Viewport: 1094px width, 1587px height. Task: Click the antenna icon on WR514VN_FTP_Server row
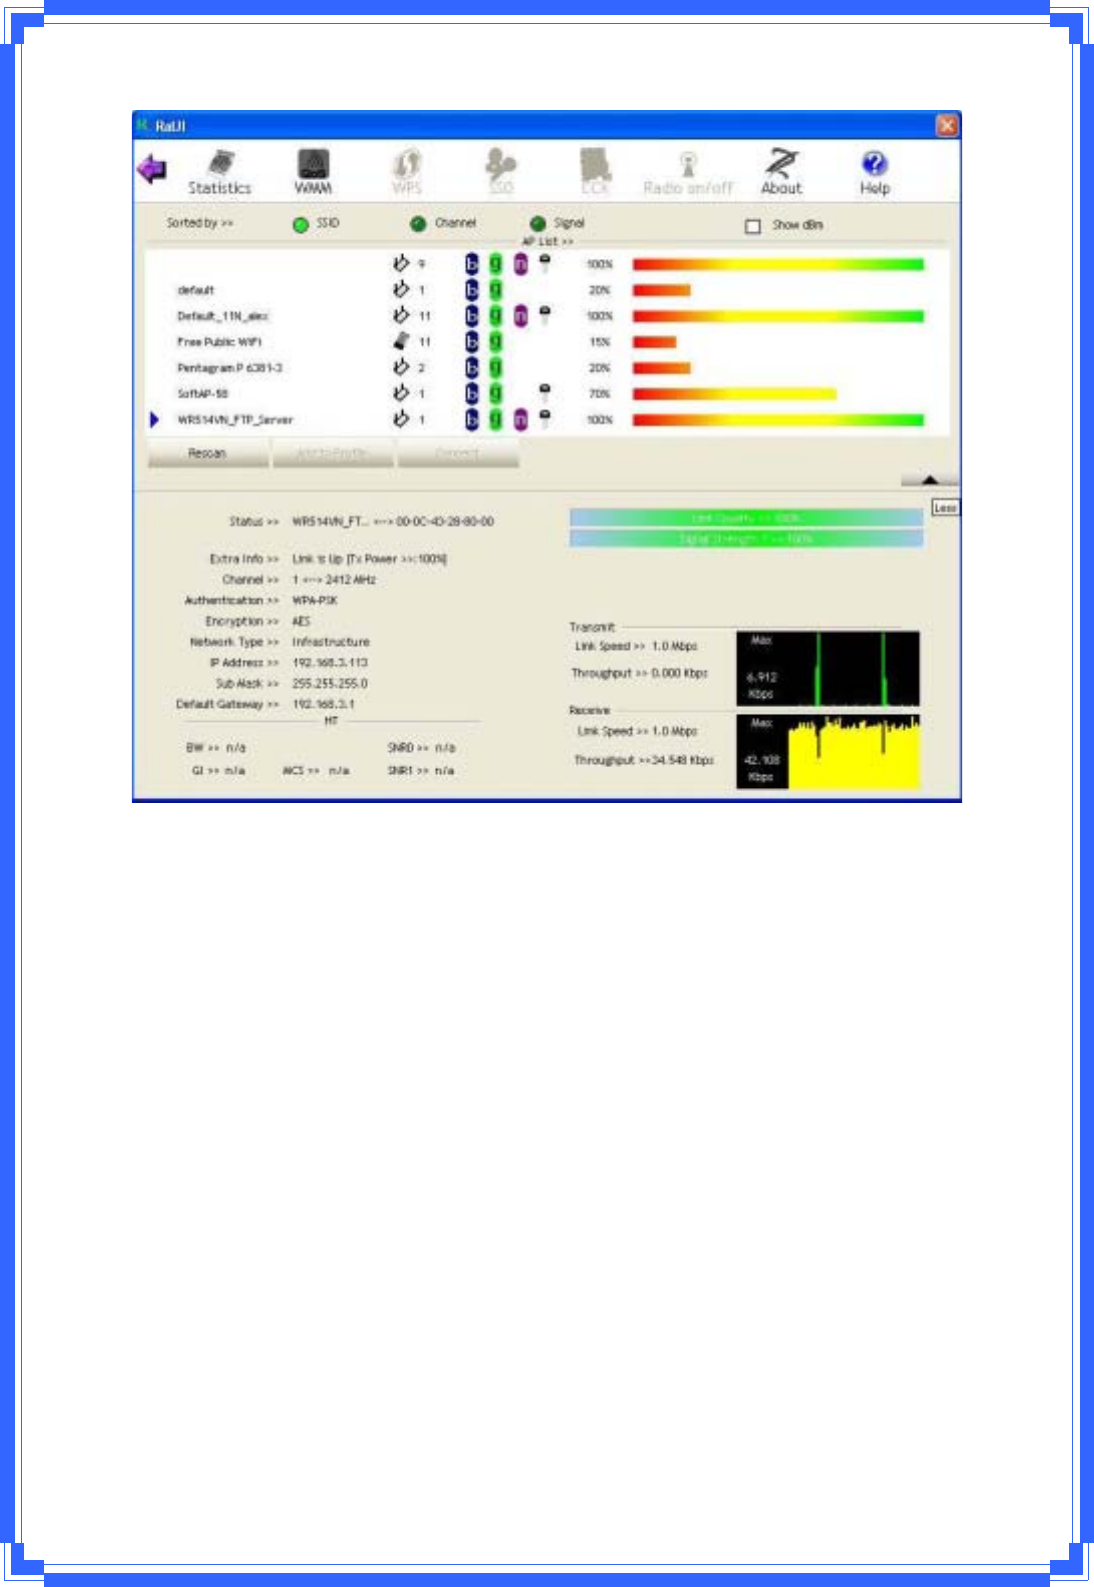pos(401,419)
